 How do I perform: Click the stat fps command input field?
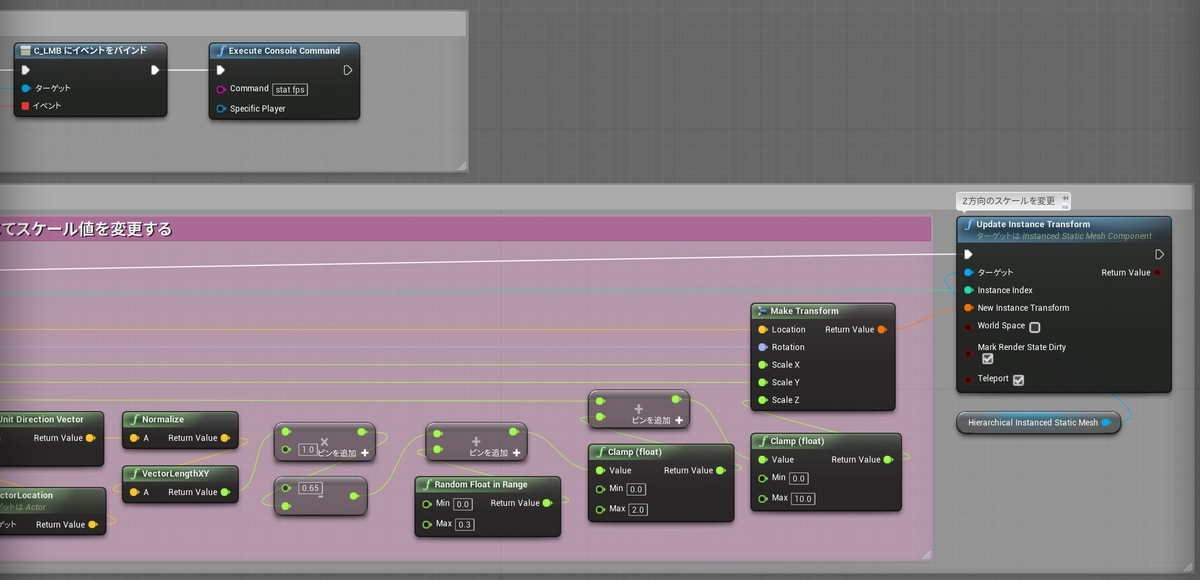pos(289,89)
